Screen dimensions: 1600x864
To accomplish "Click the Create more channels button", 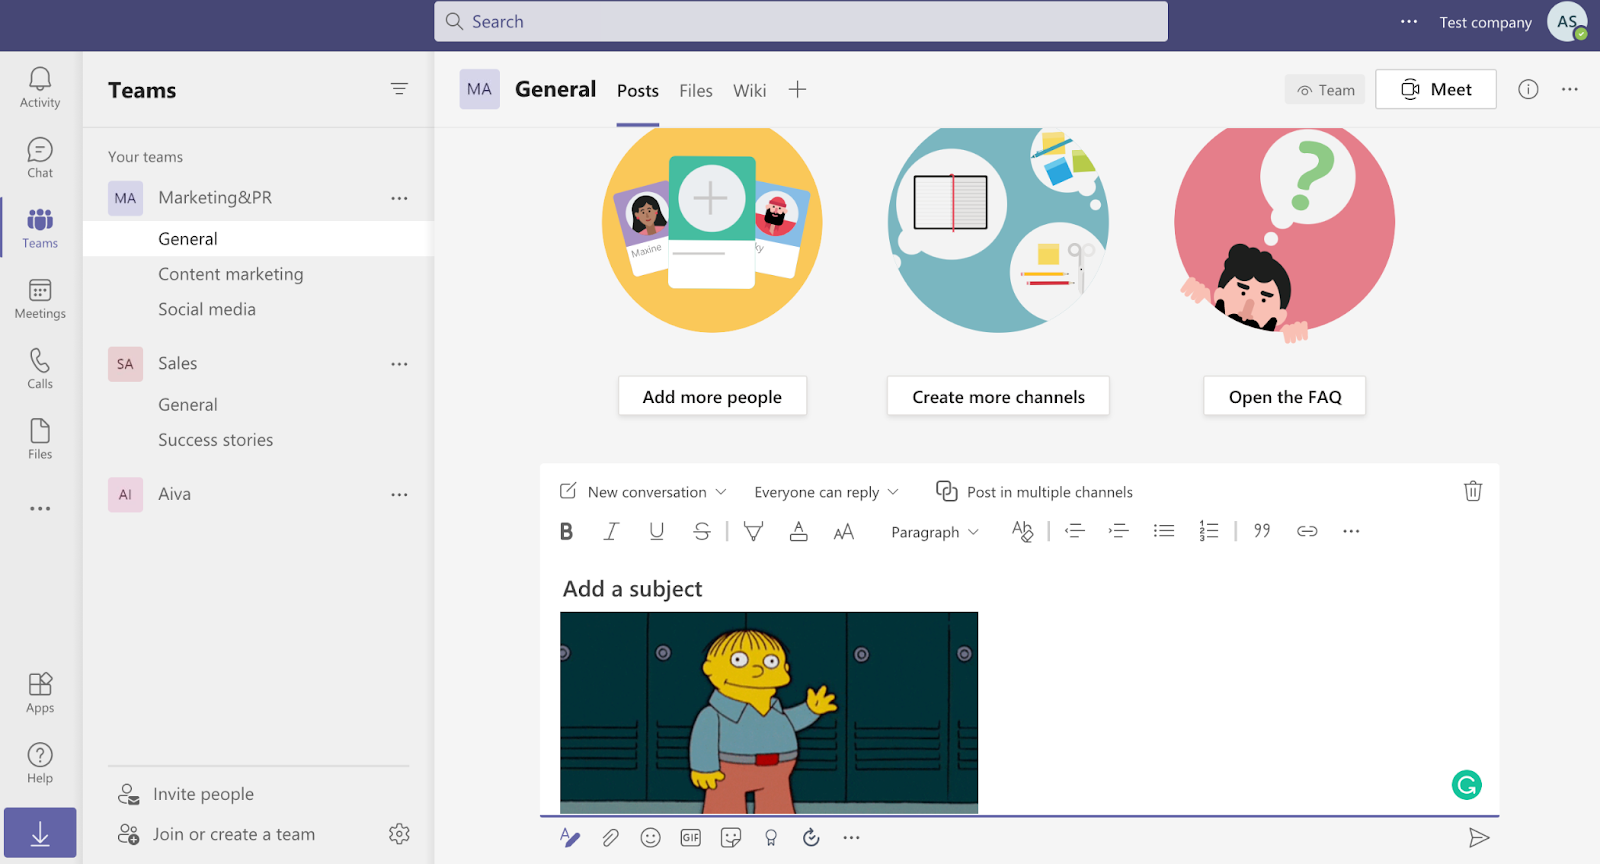I will (x=998, y=397).
